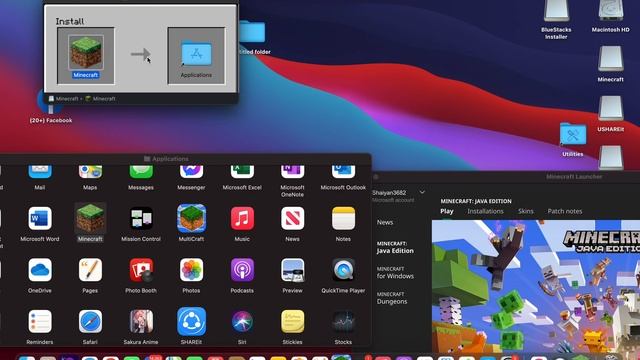Select the untitled folder on the desktop
Image resolution: width=640 pixels, height=360 pixels.
point(252,32)
